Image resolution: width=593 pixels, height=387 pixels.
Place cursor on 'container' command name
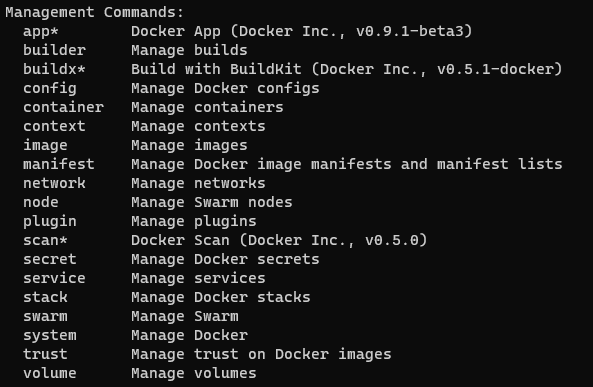[x=64, y=107]
